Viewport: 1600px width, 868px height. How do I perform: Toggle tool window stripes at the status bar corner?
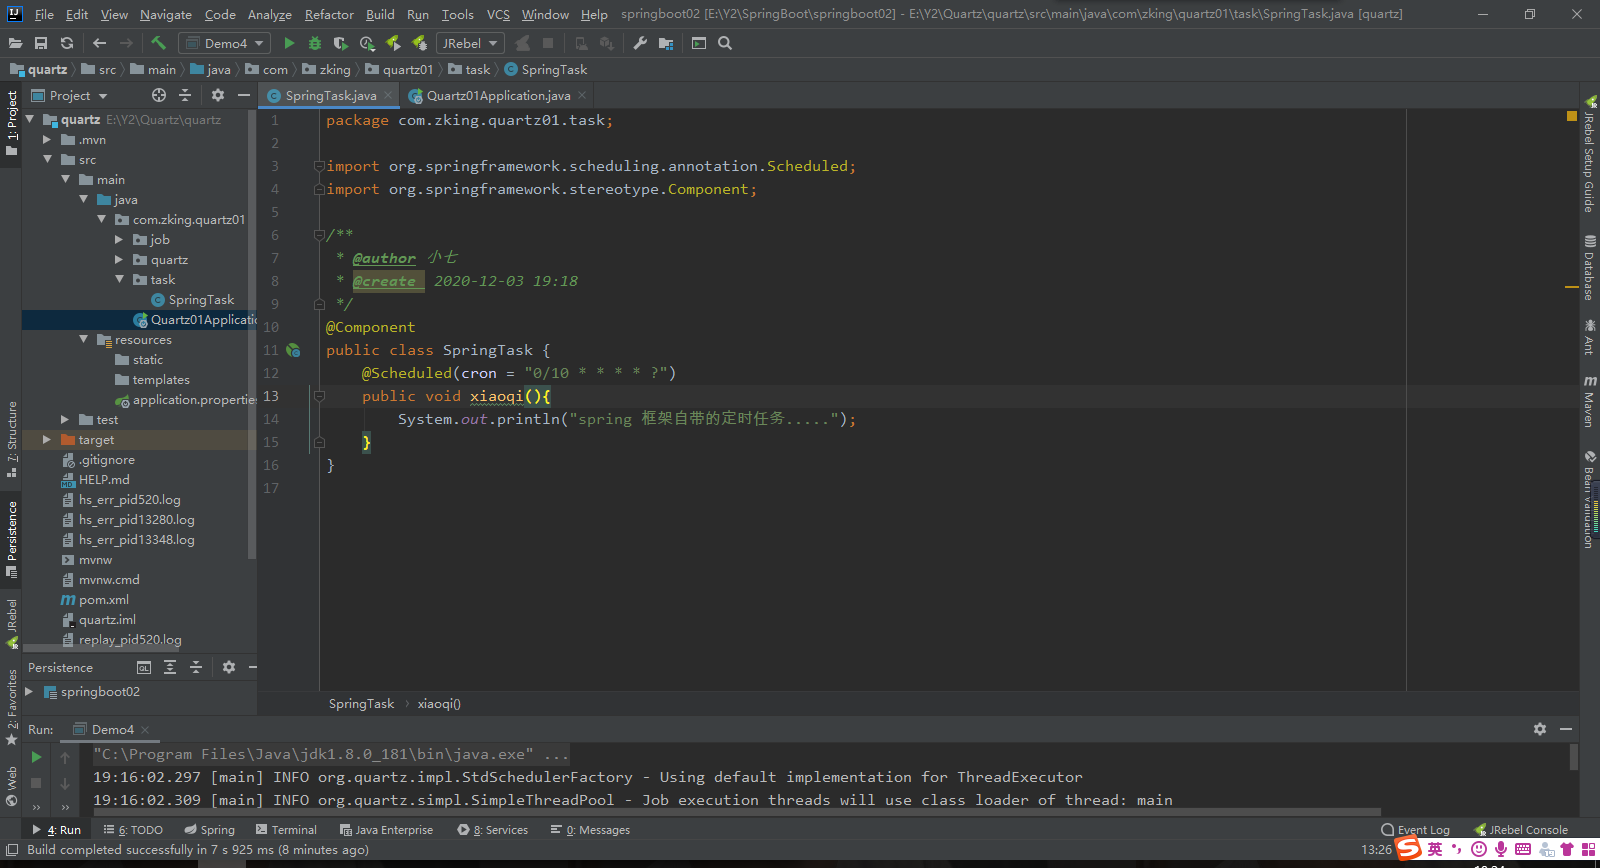pyautogui.click(x=12, y=850)
